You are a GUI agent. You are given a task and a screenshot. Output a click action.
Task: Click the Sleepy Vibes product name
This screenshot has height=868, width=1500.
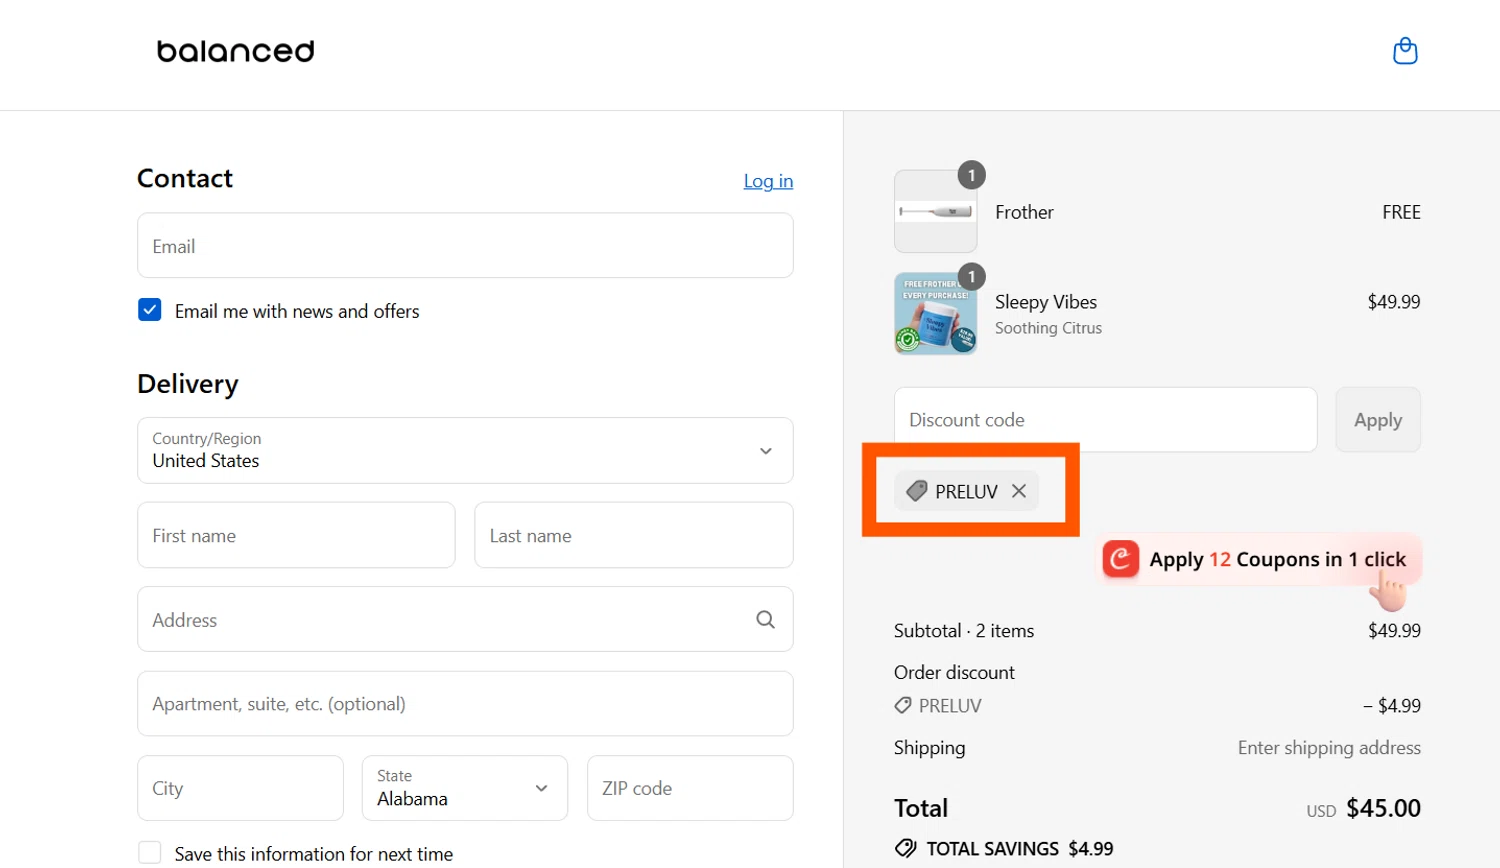pos(1046,302)
